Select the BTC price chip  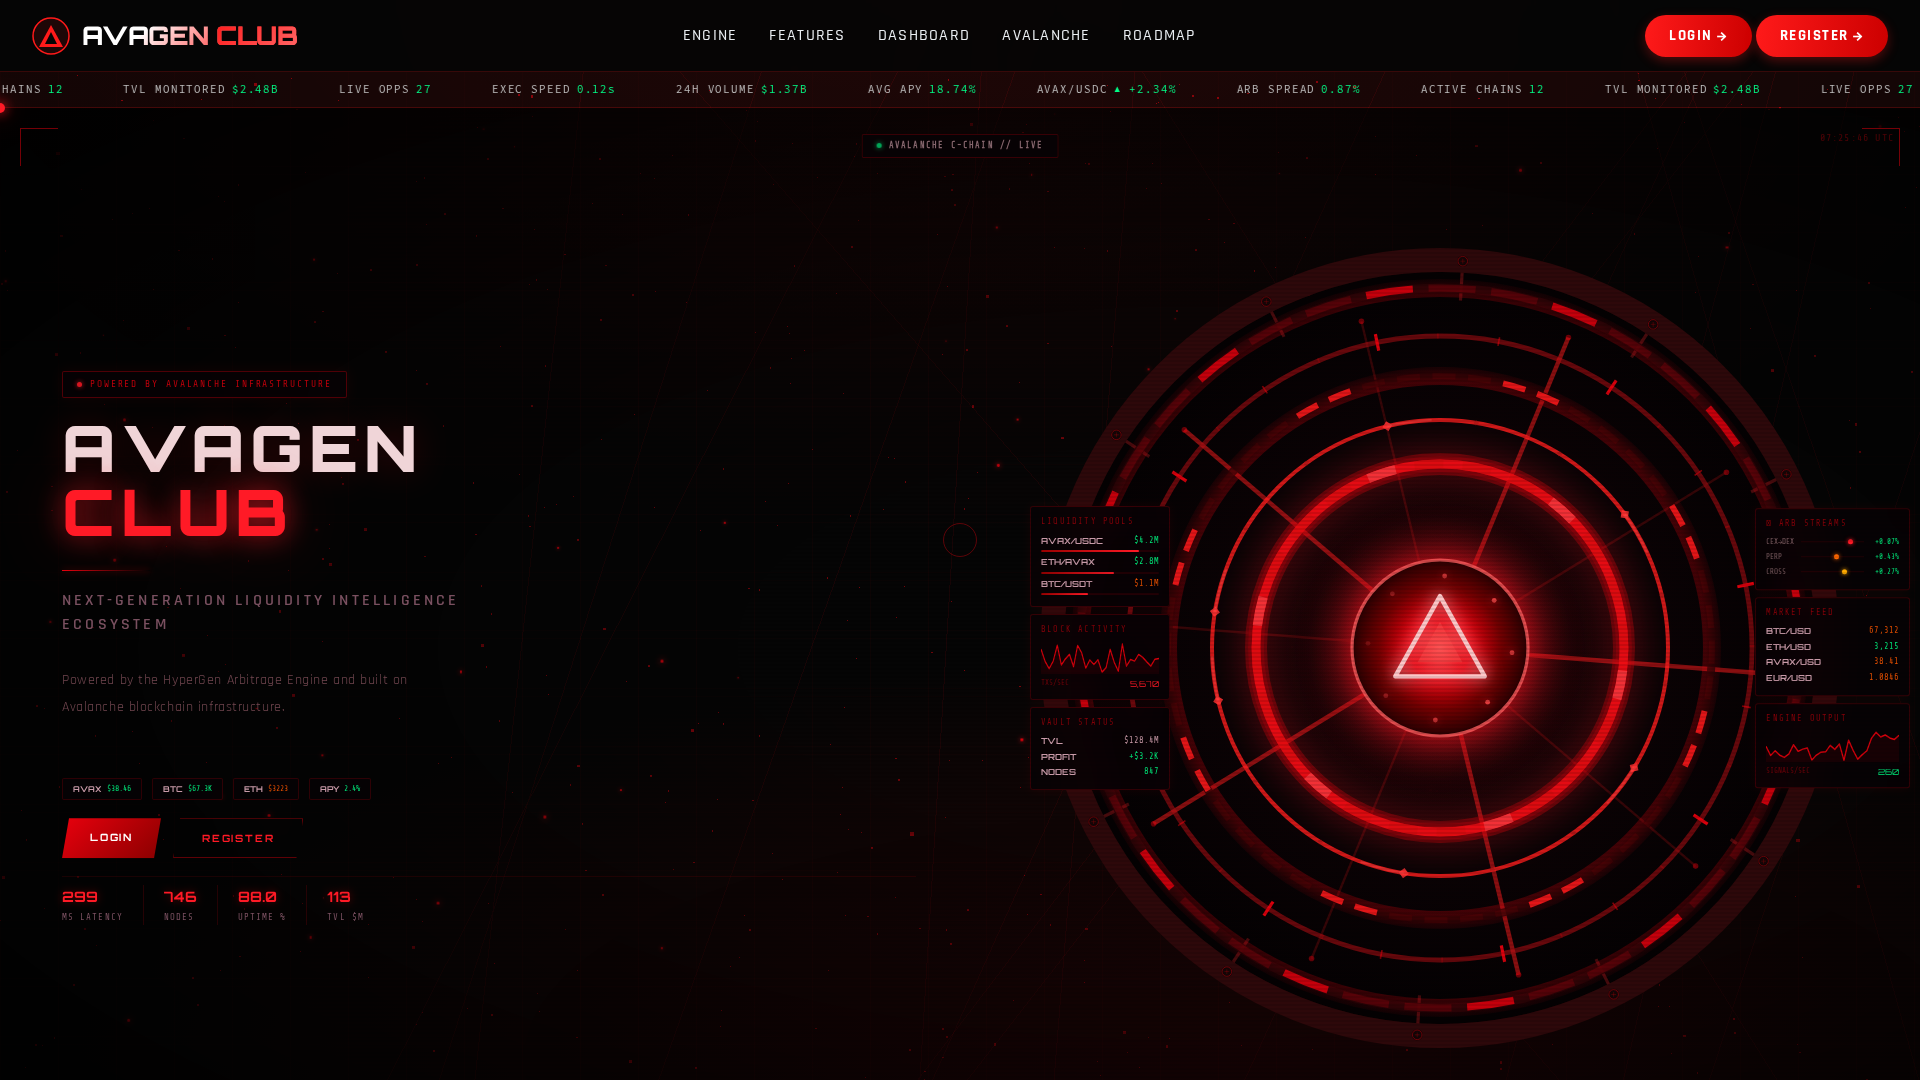[x=187, y=789]
